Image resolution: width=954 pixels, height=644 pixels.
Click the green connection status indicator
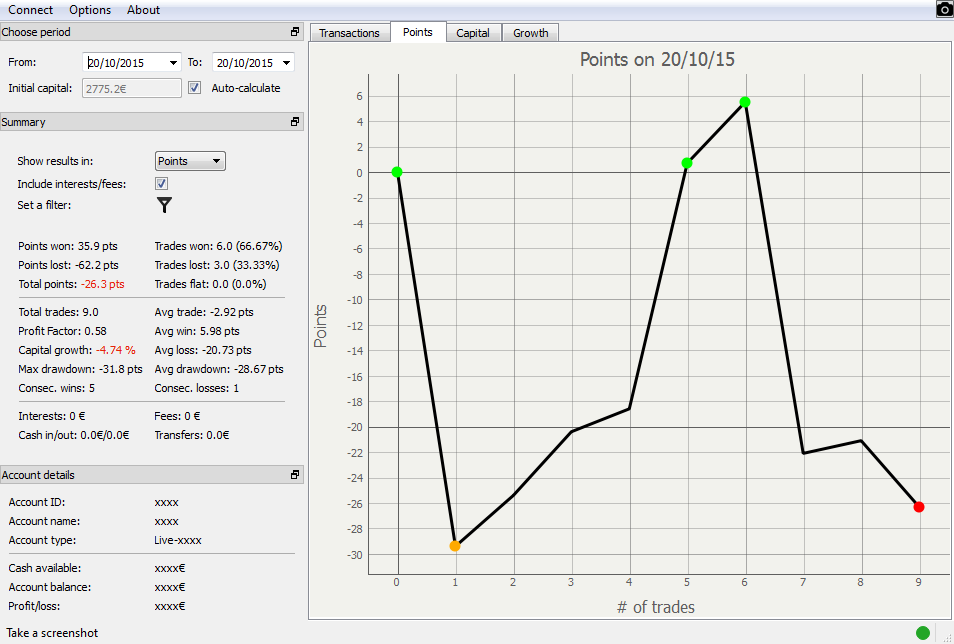(x=923, y=633)
